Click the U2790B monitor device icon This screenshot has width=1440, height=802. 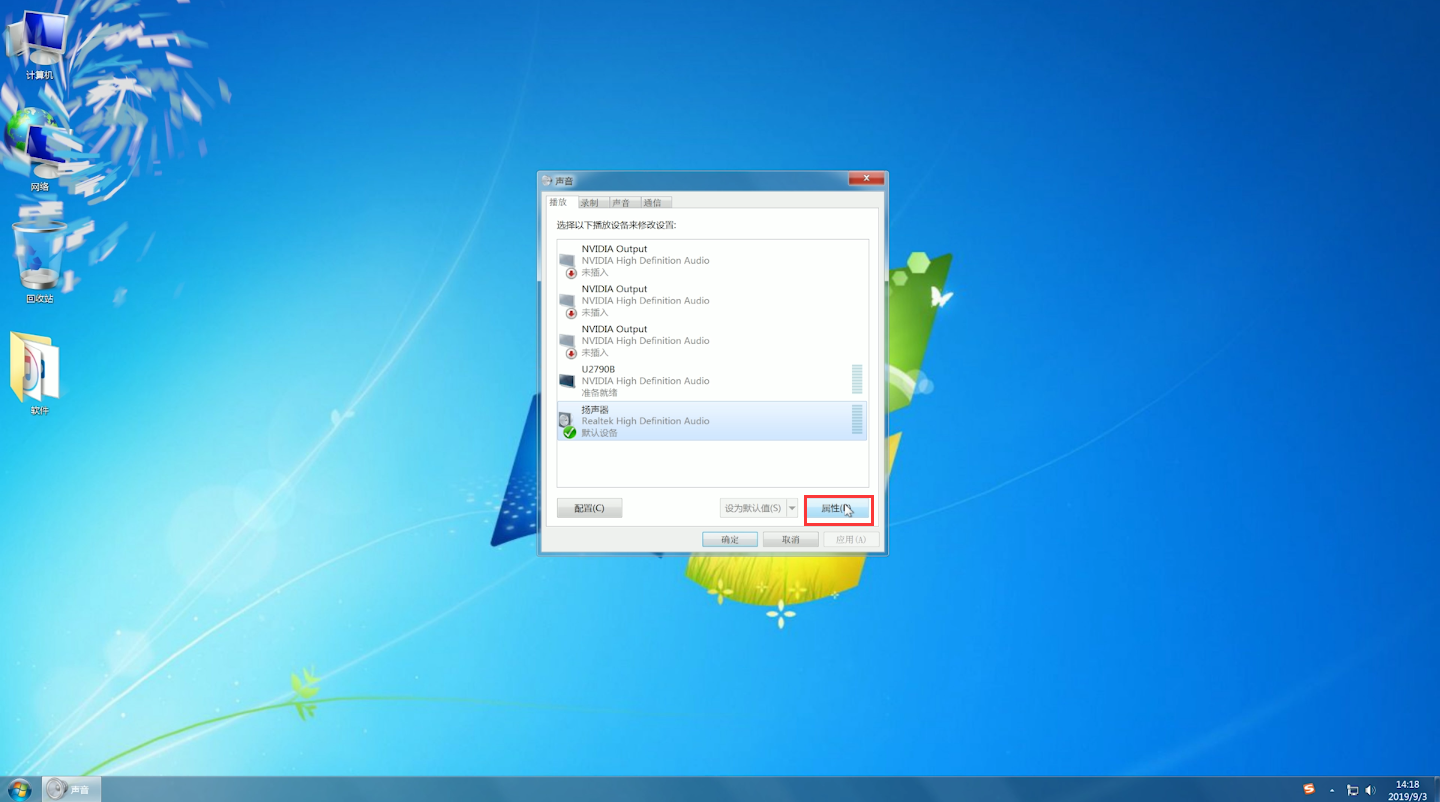click(568, 381)
